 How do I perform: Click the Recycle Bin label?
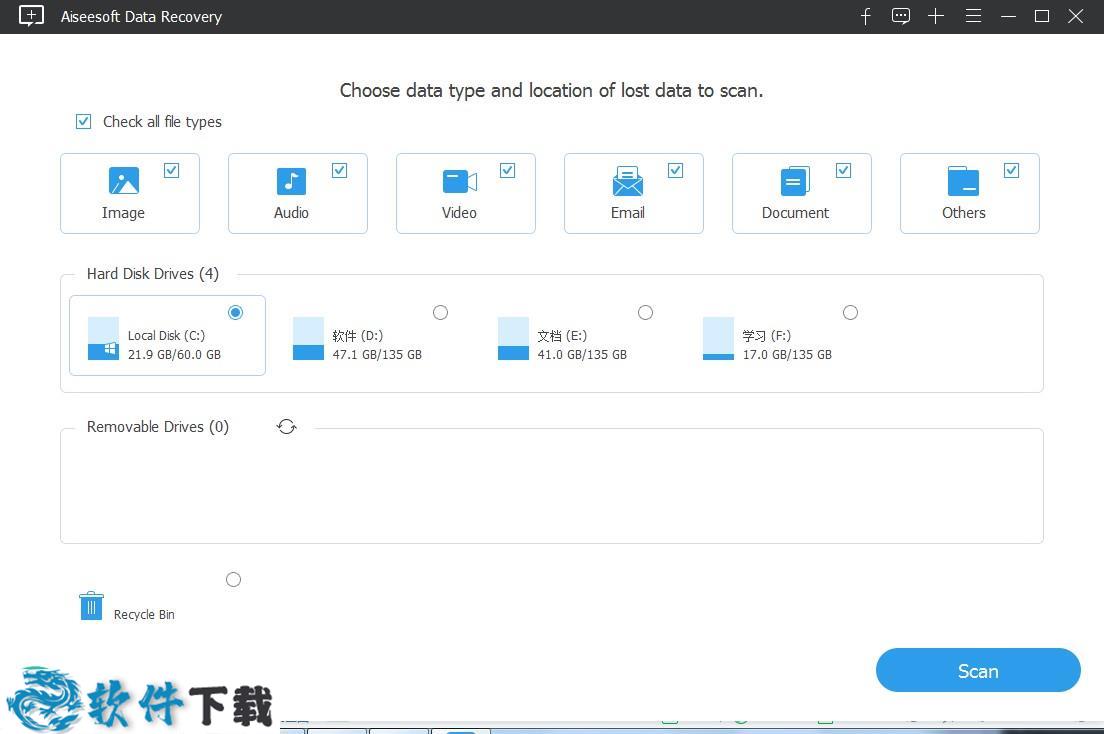tap(144, 614)
